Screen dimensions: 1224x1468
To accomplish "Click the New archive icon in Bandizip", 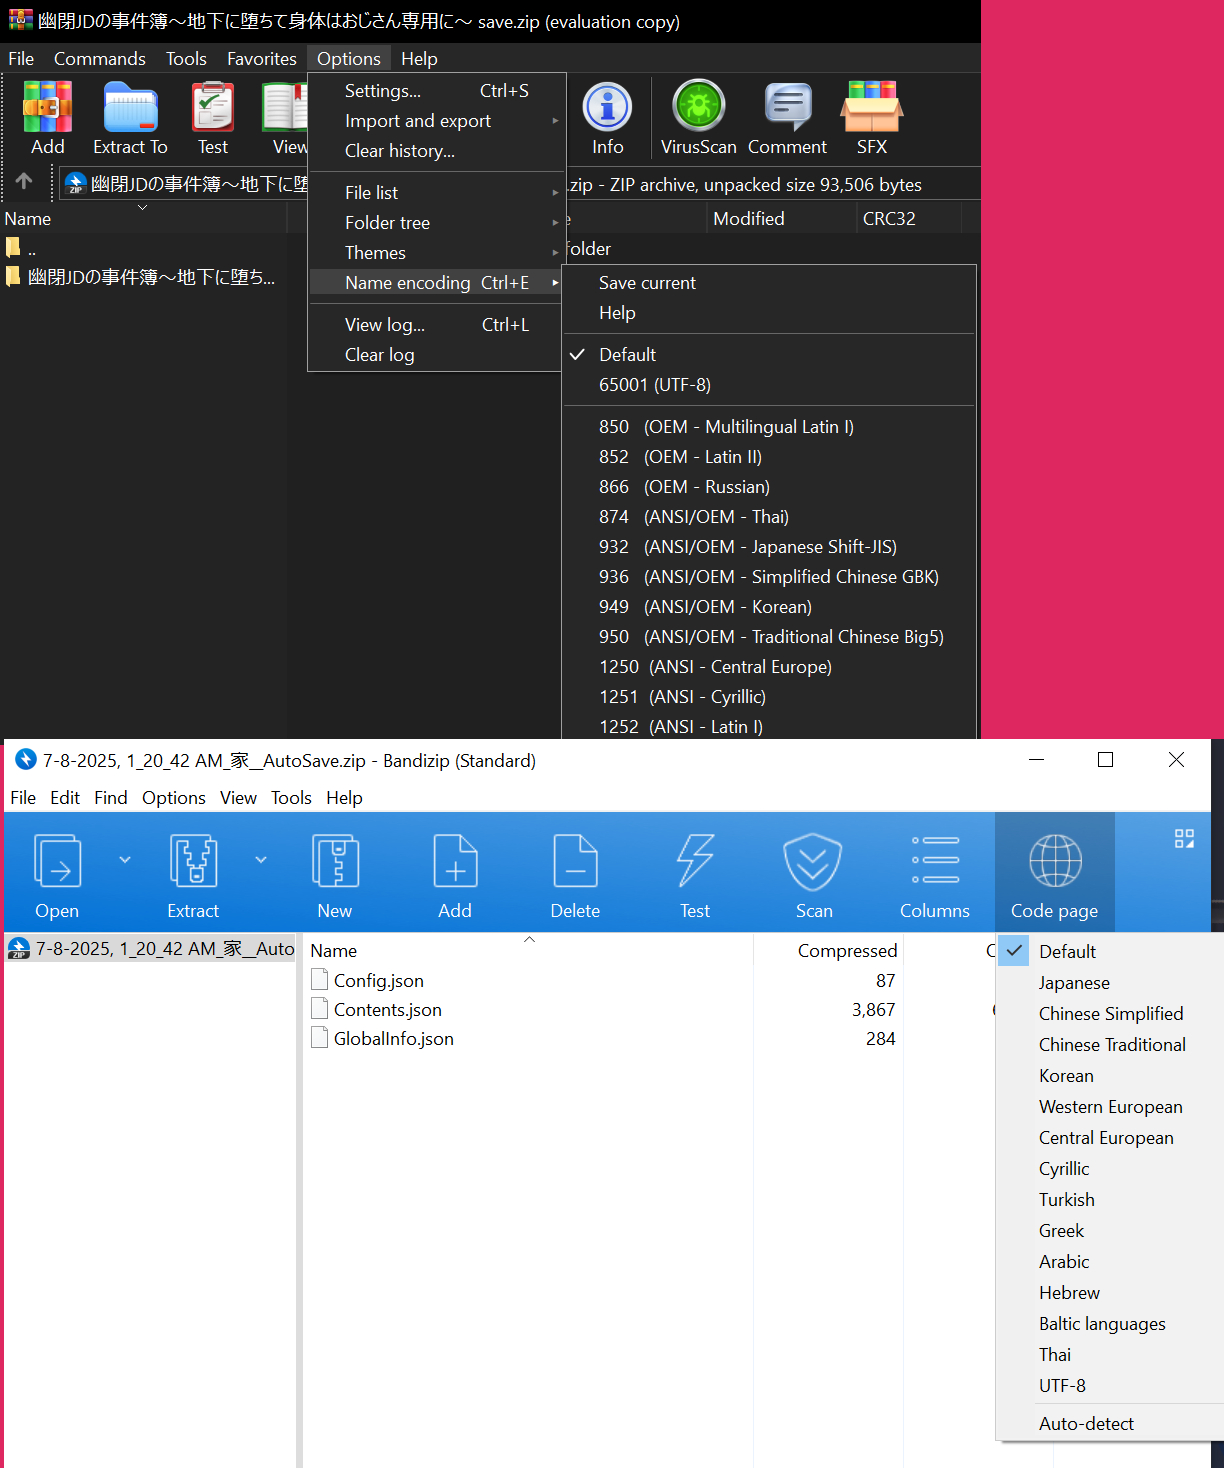I will [335, 861].
